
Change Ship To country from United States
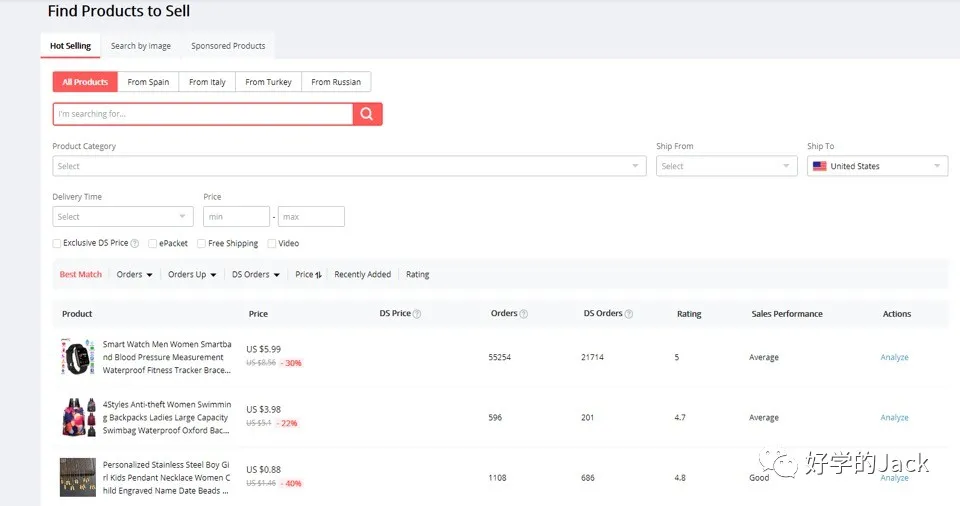click(877, 166)
